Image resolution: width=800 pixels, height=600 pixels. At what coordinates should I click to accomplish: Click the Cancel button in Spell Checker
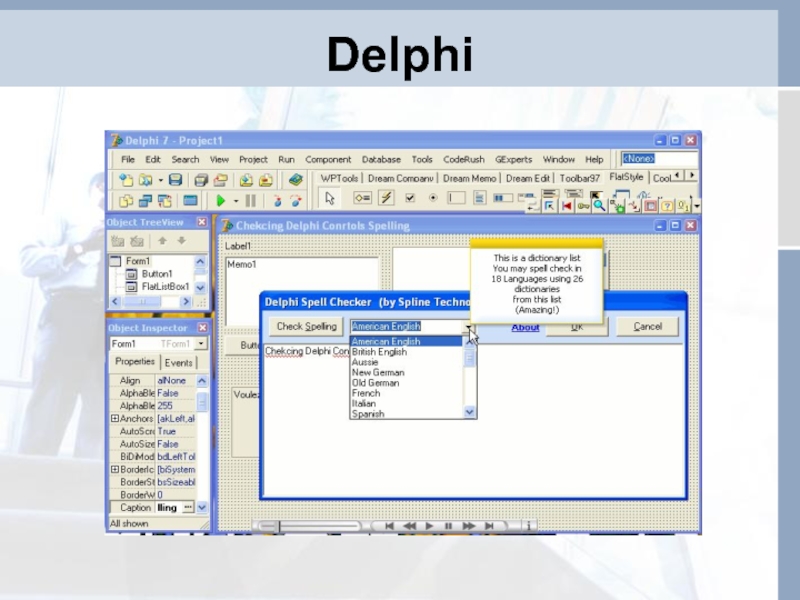[647, 327]
